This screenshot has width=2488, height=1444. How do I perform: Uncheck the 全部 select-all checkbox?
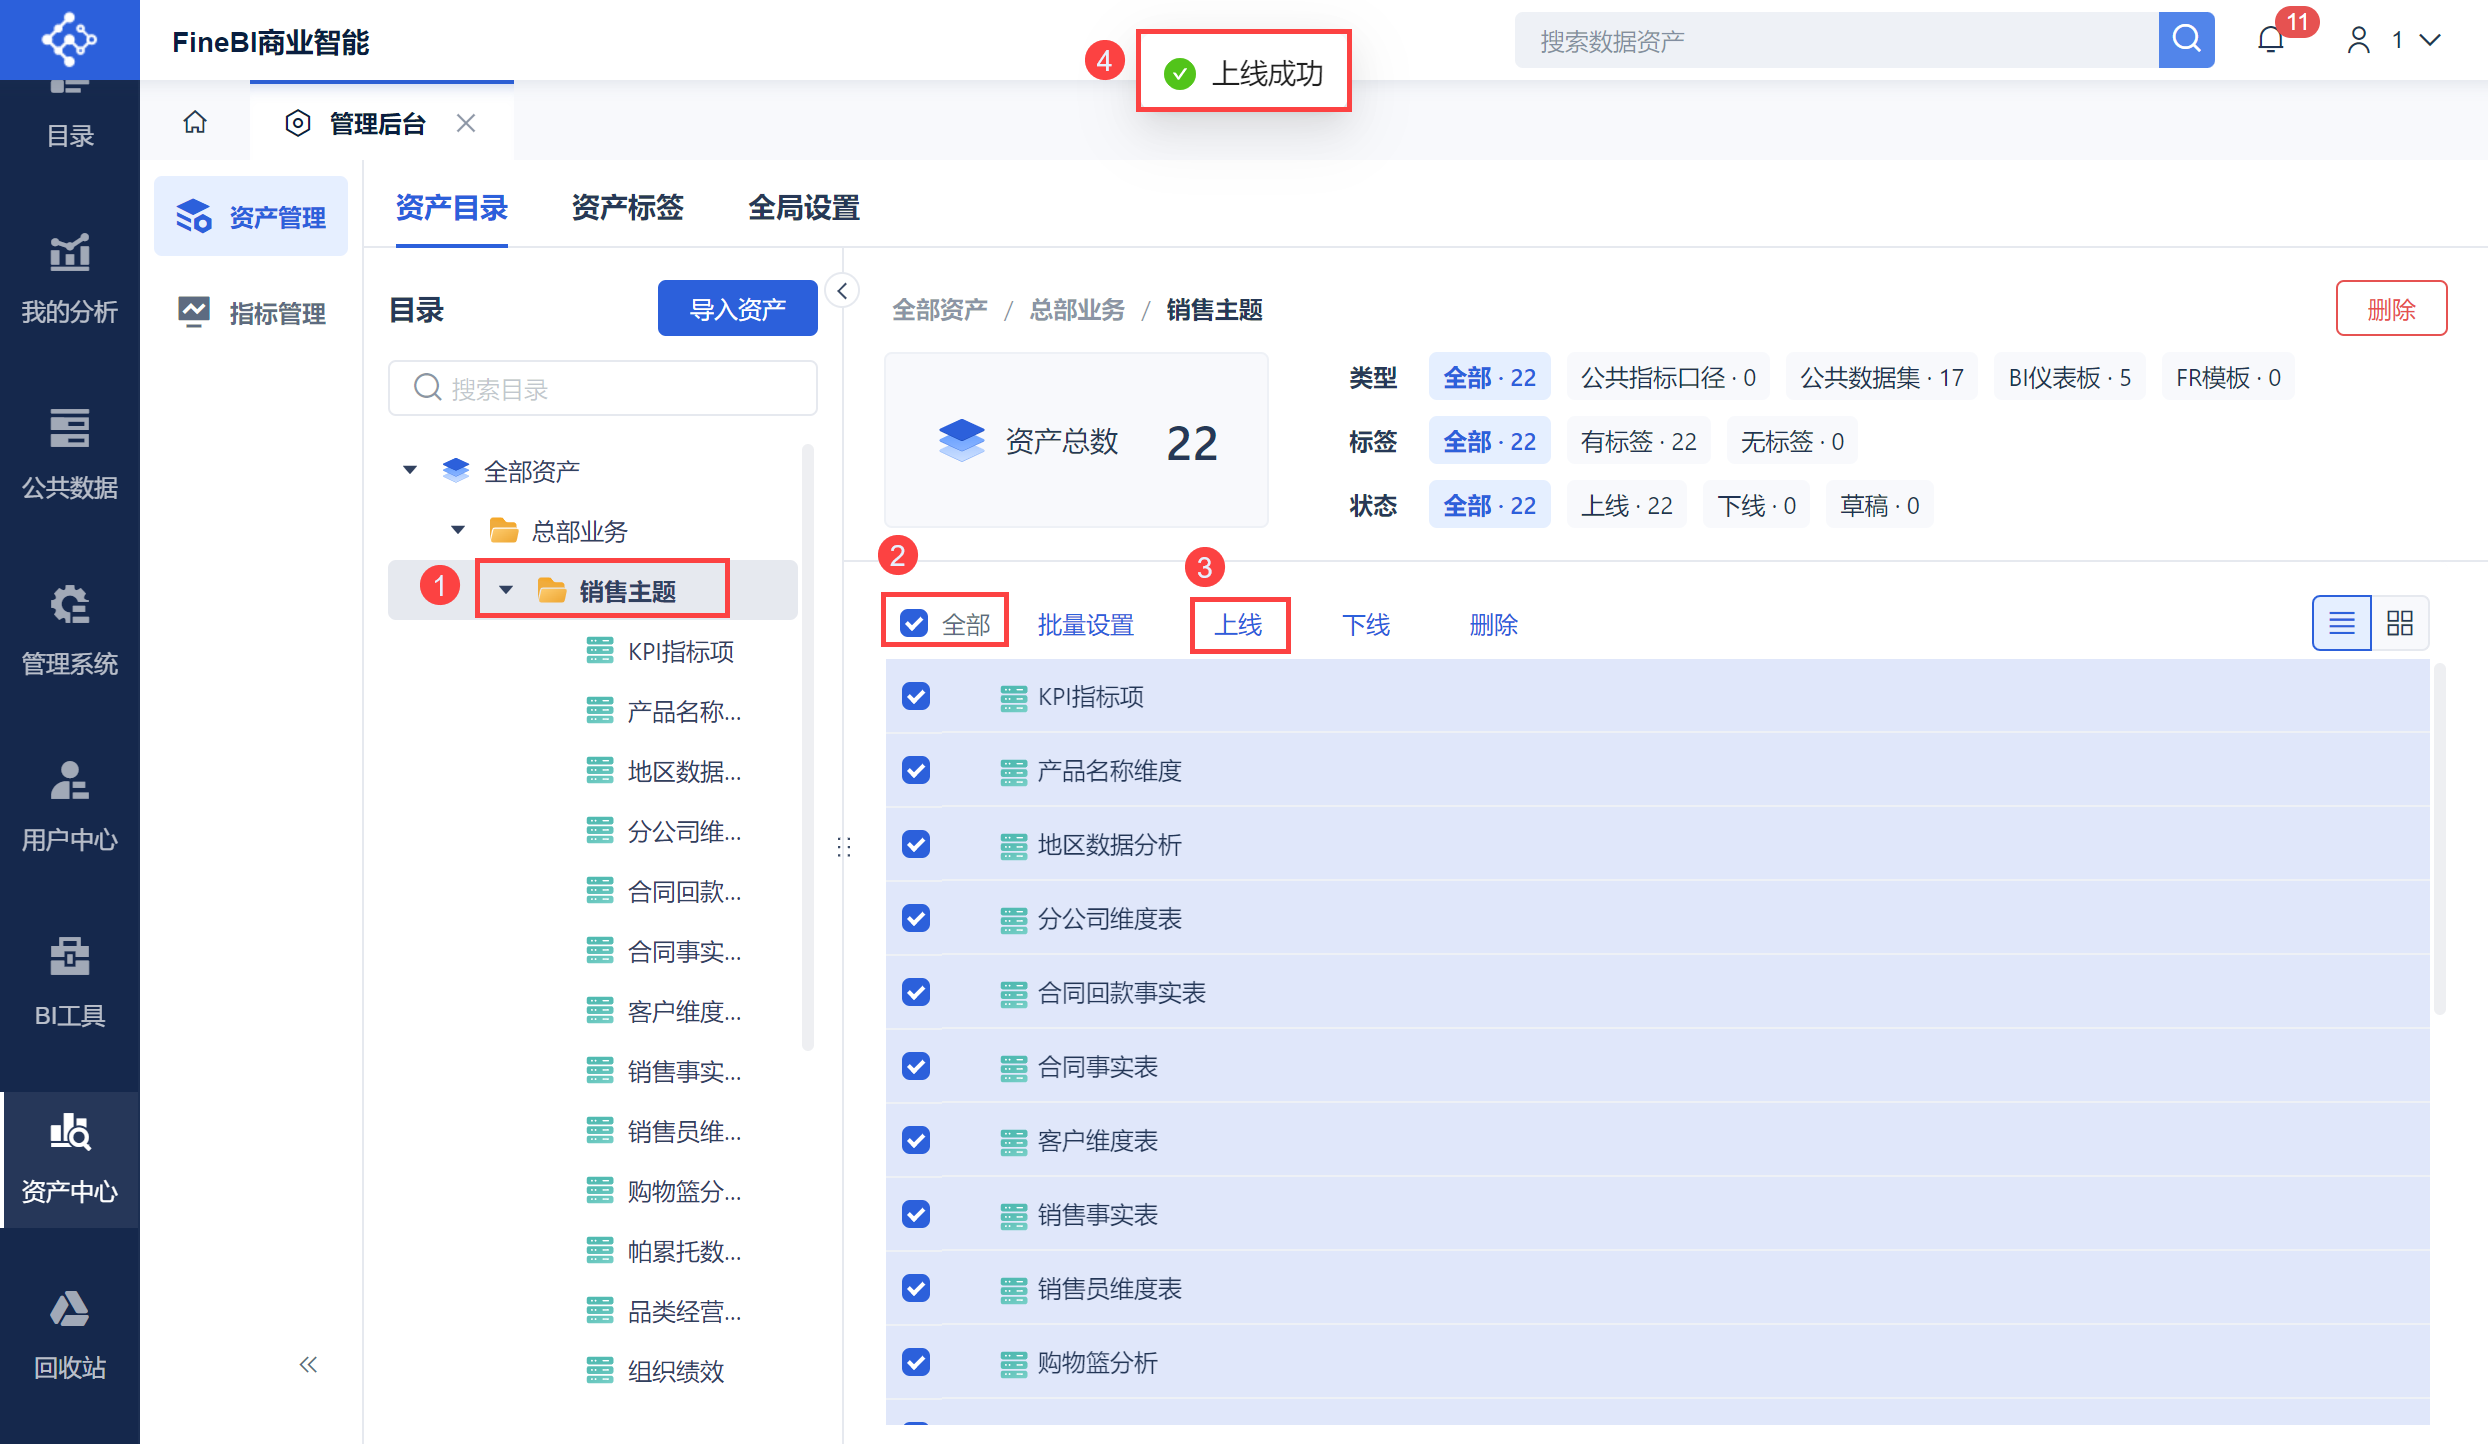click(x=914, y=623)
